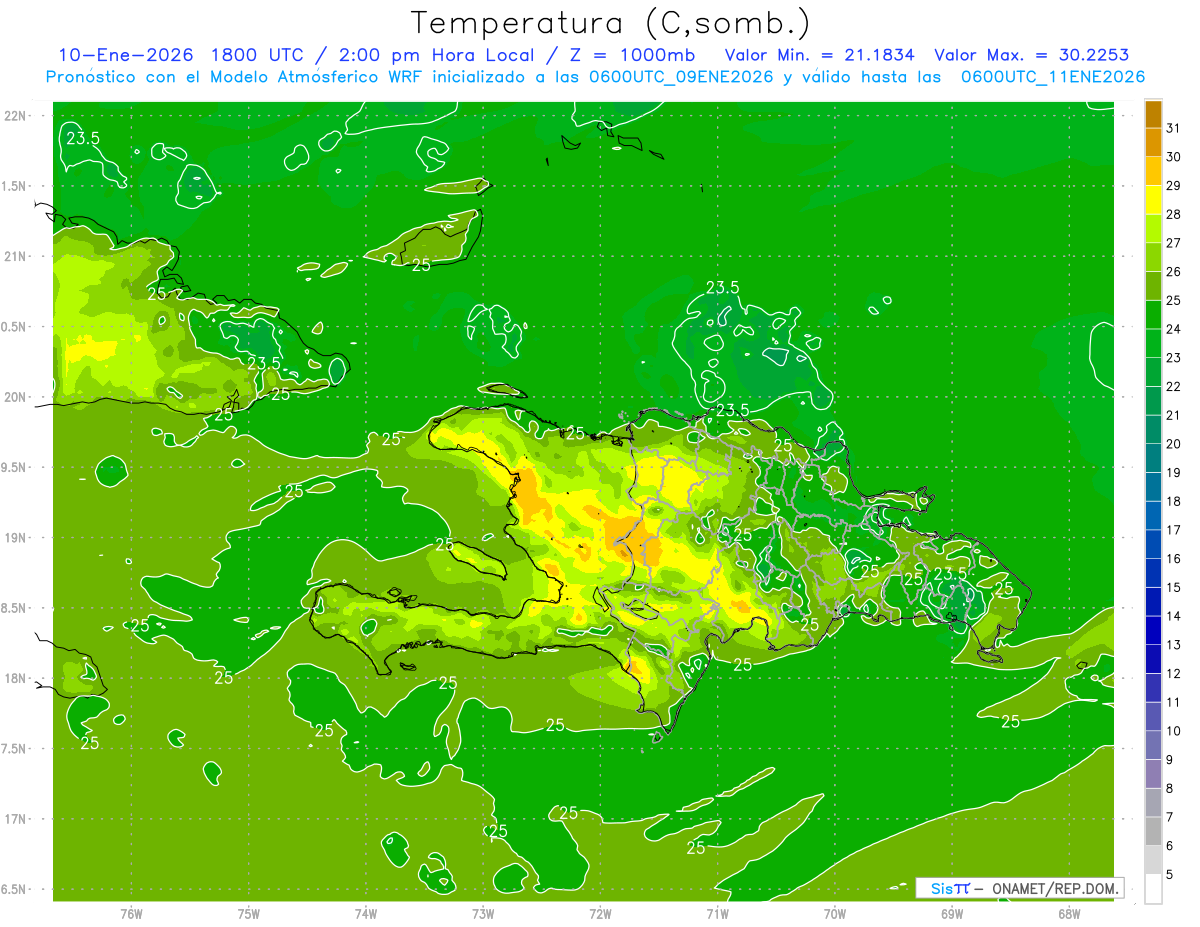This screenshot has height=927, width=1200.
Task: Click the 74W longitude label
Action: click(x=366, y=913)
